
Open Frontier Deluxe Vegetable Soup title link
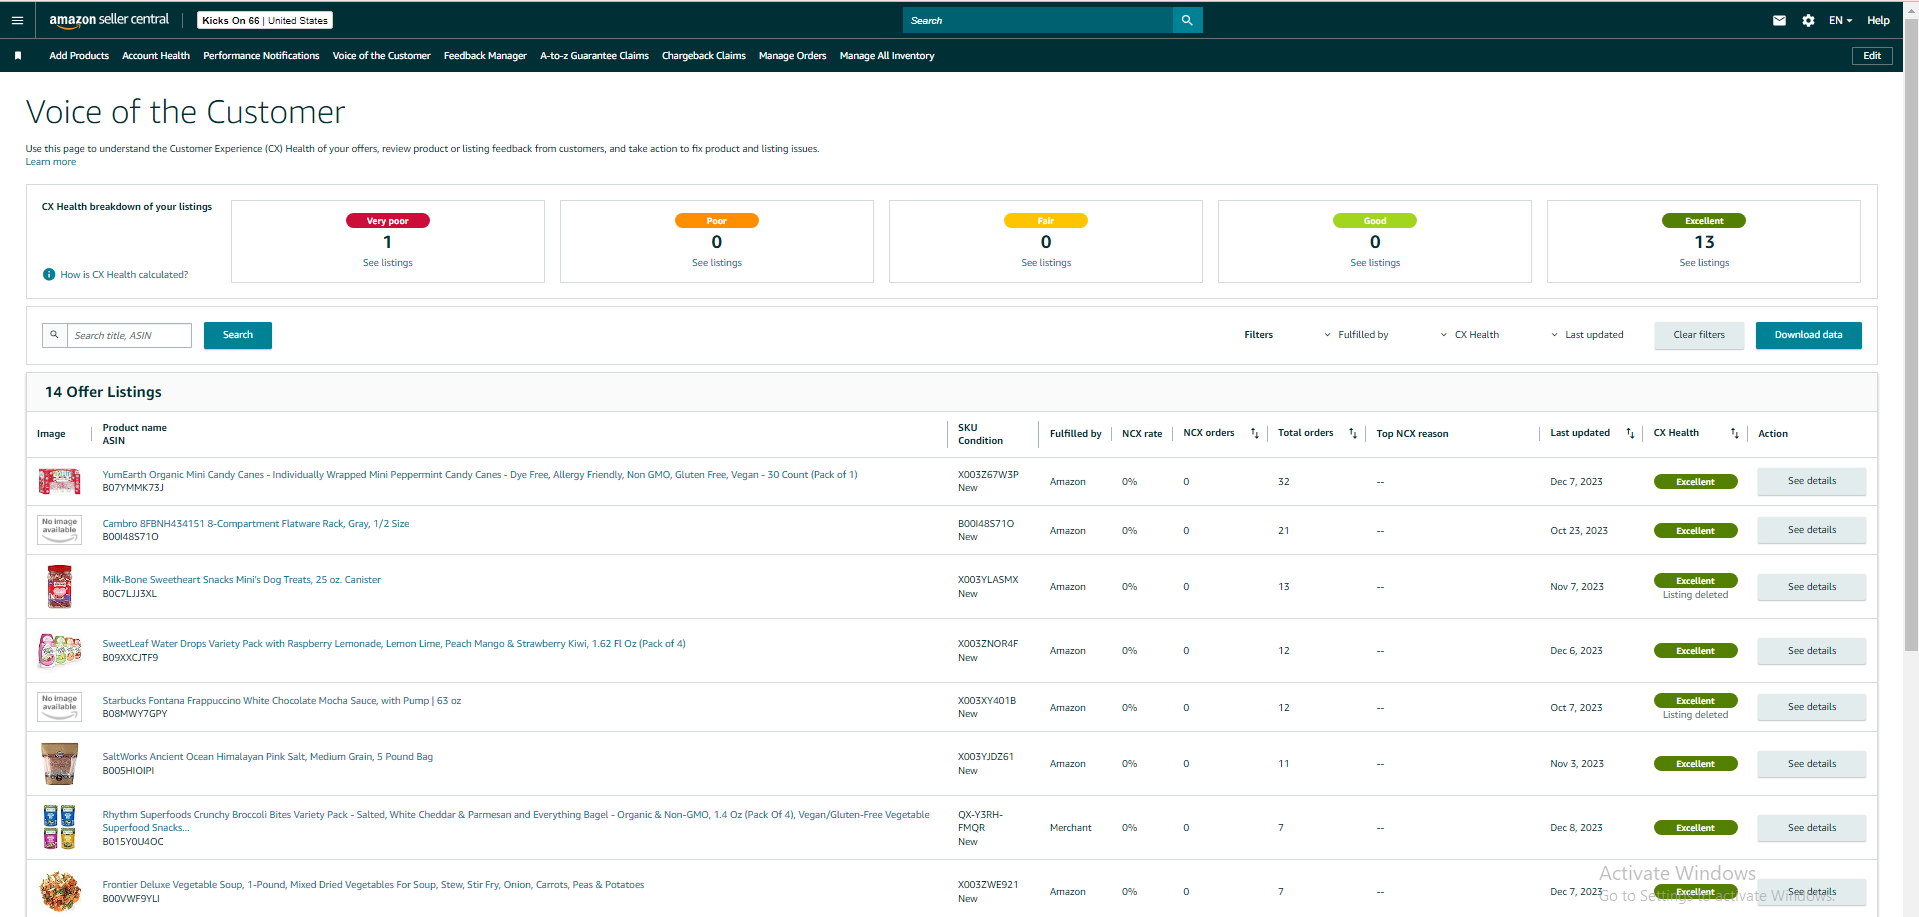pos(373,885)
